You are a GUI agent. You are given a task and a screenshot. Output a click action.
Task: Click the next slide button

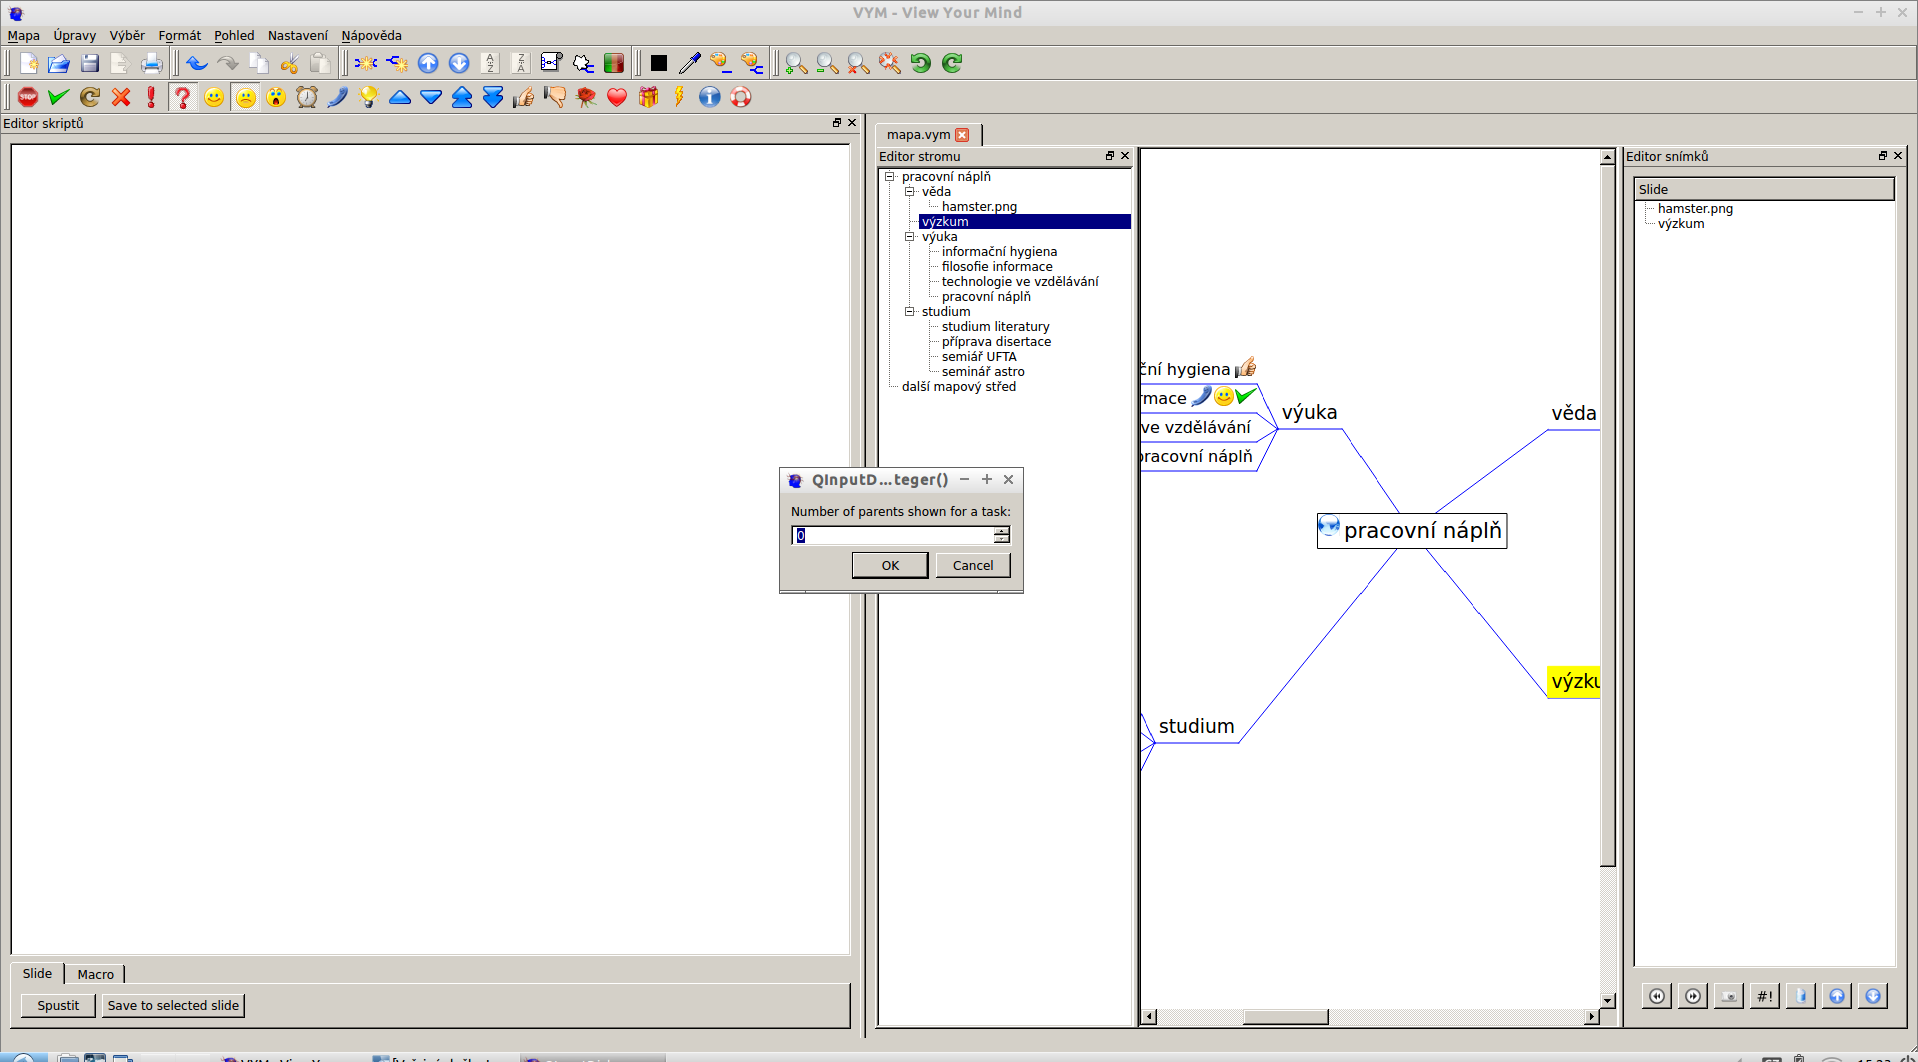click(1692, 996)
